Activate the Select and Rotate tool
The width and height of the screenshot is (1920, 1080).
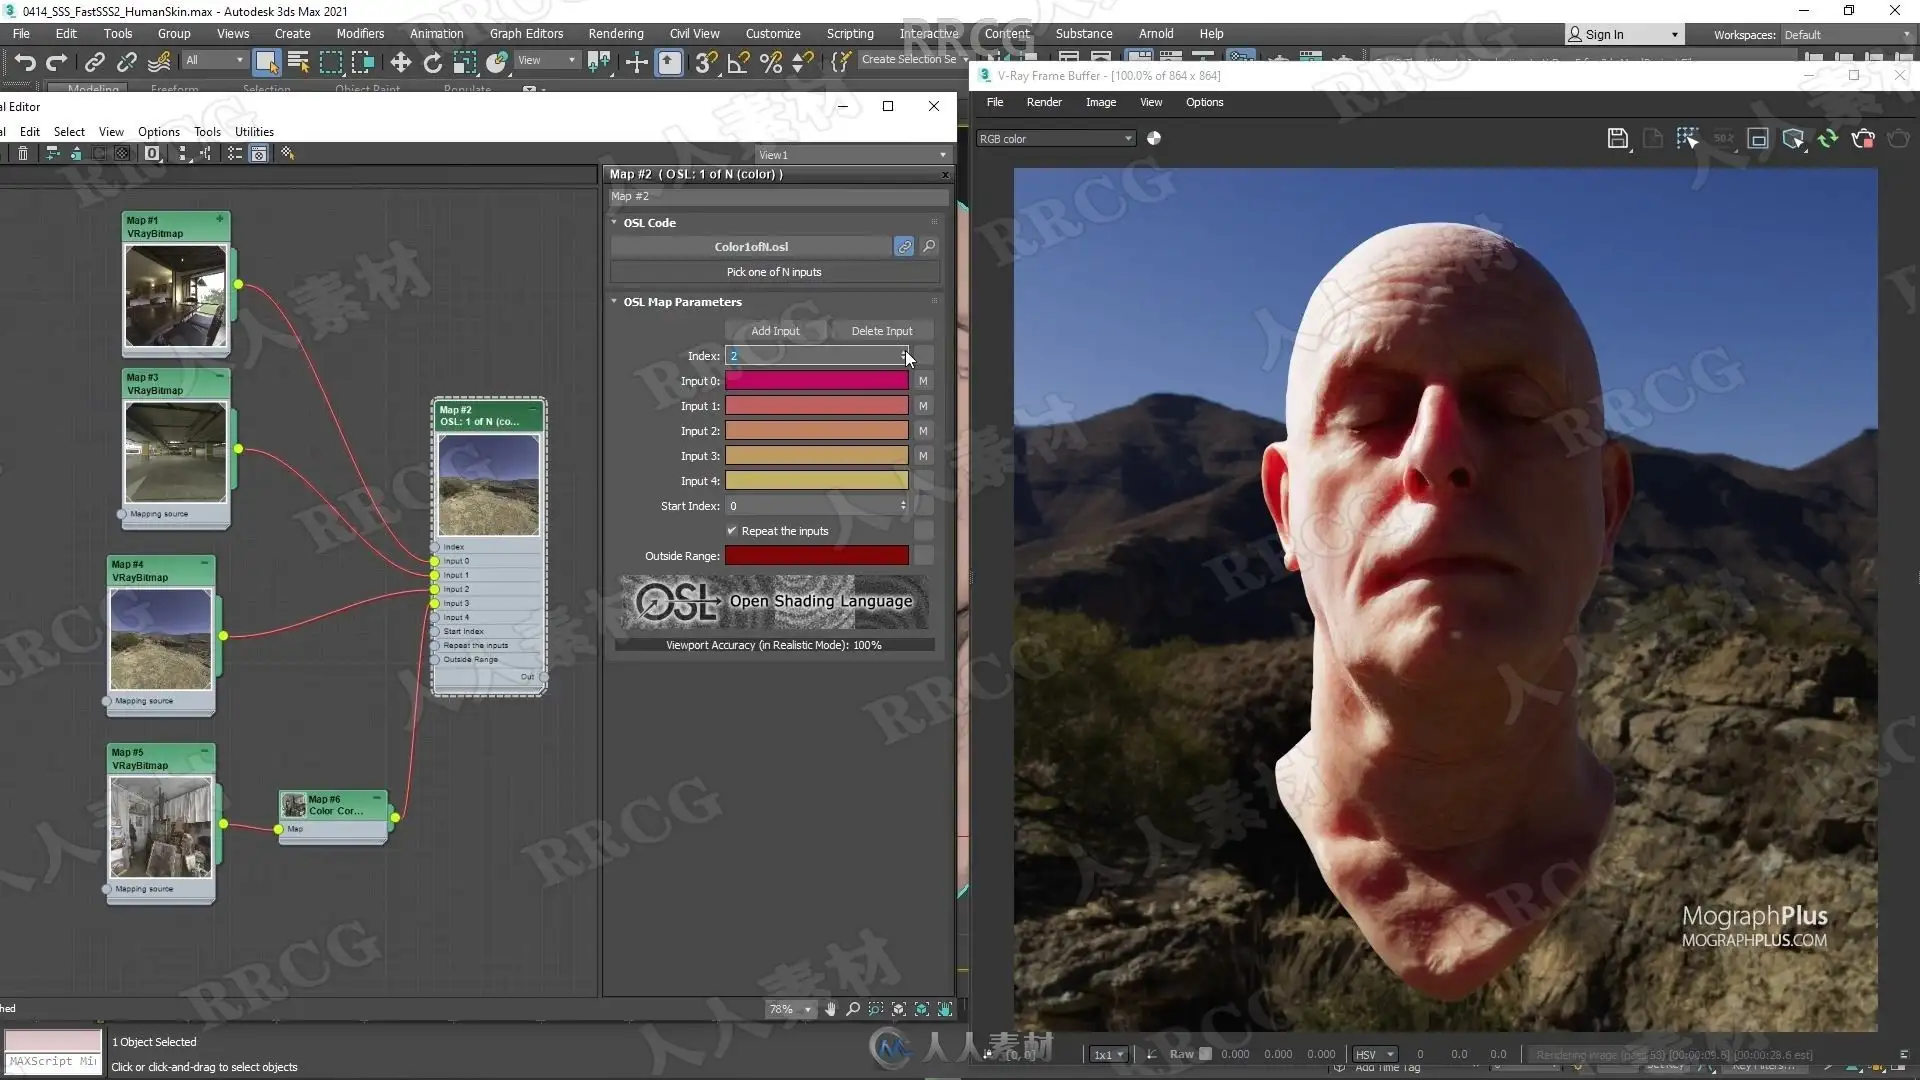click(432, 62)
